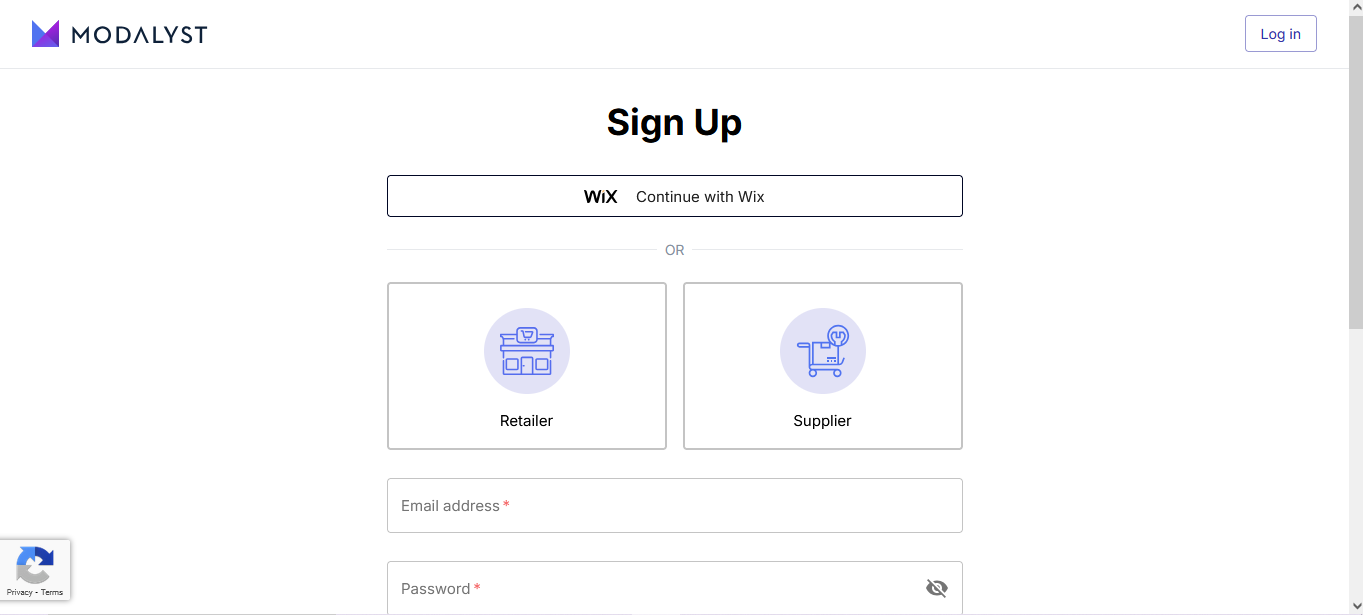Click the purple circle behind the Supplier icon
The image size is (1363, 615).
pos(822,351)
